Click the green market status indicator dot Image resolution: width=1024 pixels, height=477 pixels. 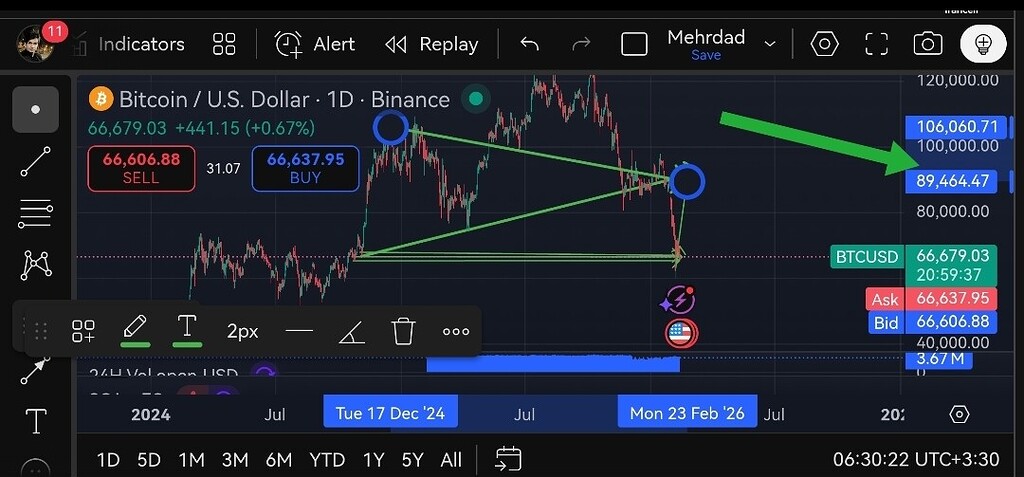(x=476, y=99)
